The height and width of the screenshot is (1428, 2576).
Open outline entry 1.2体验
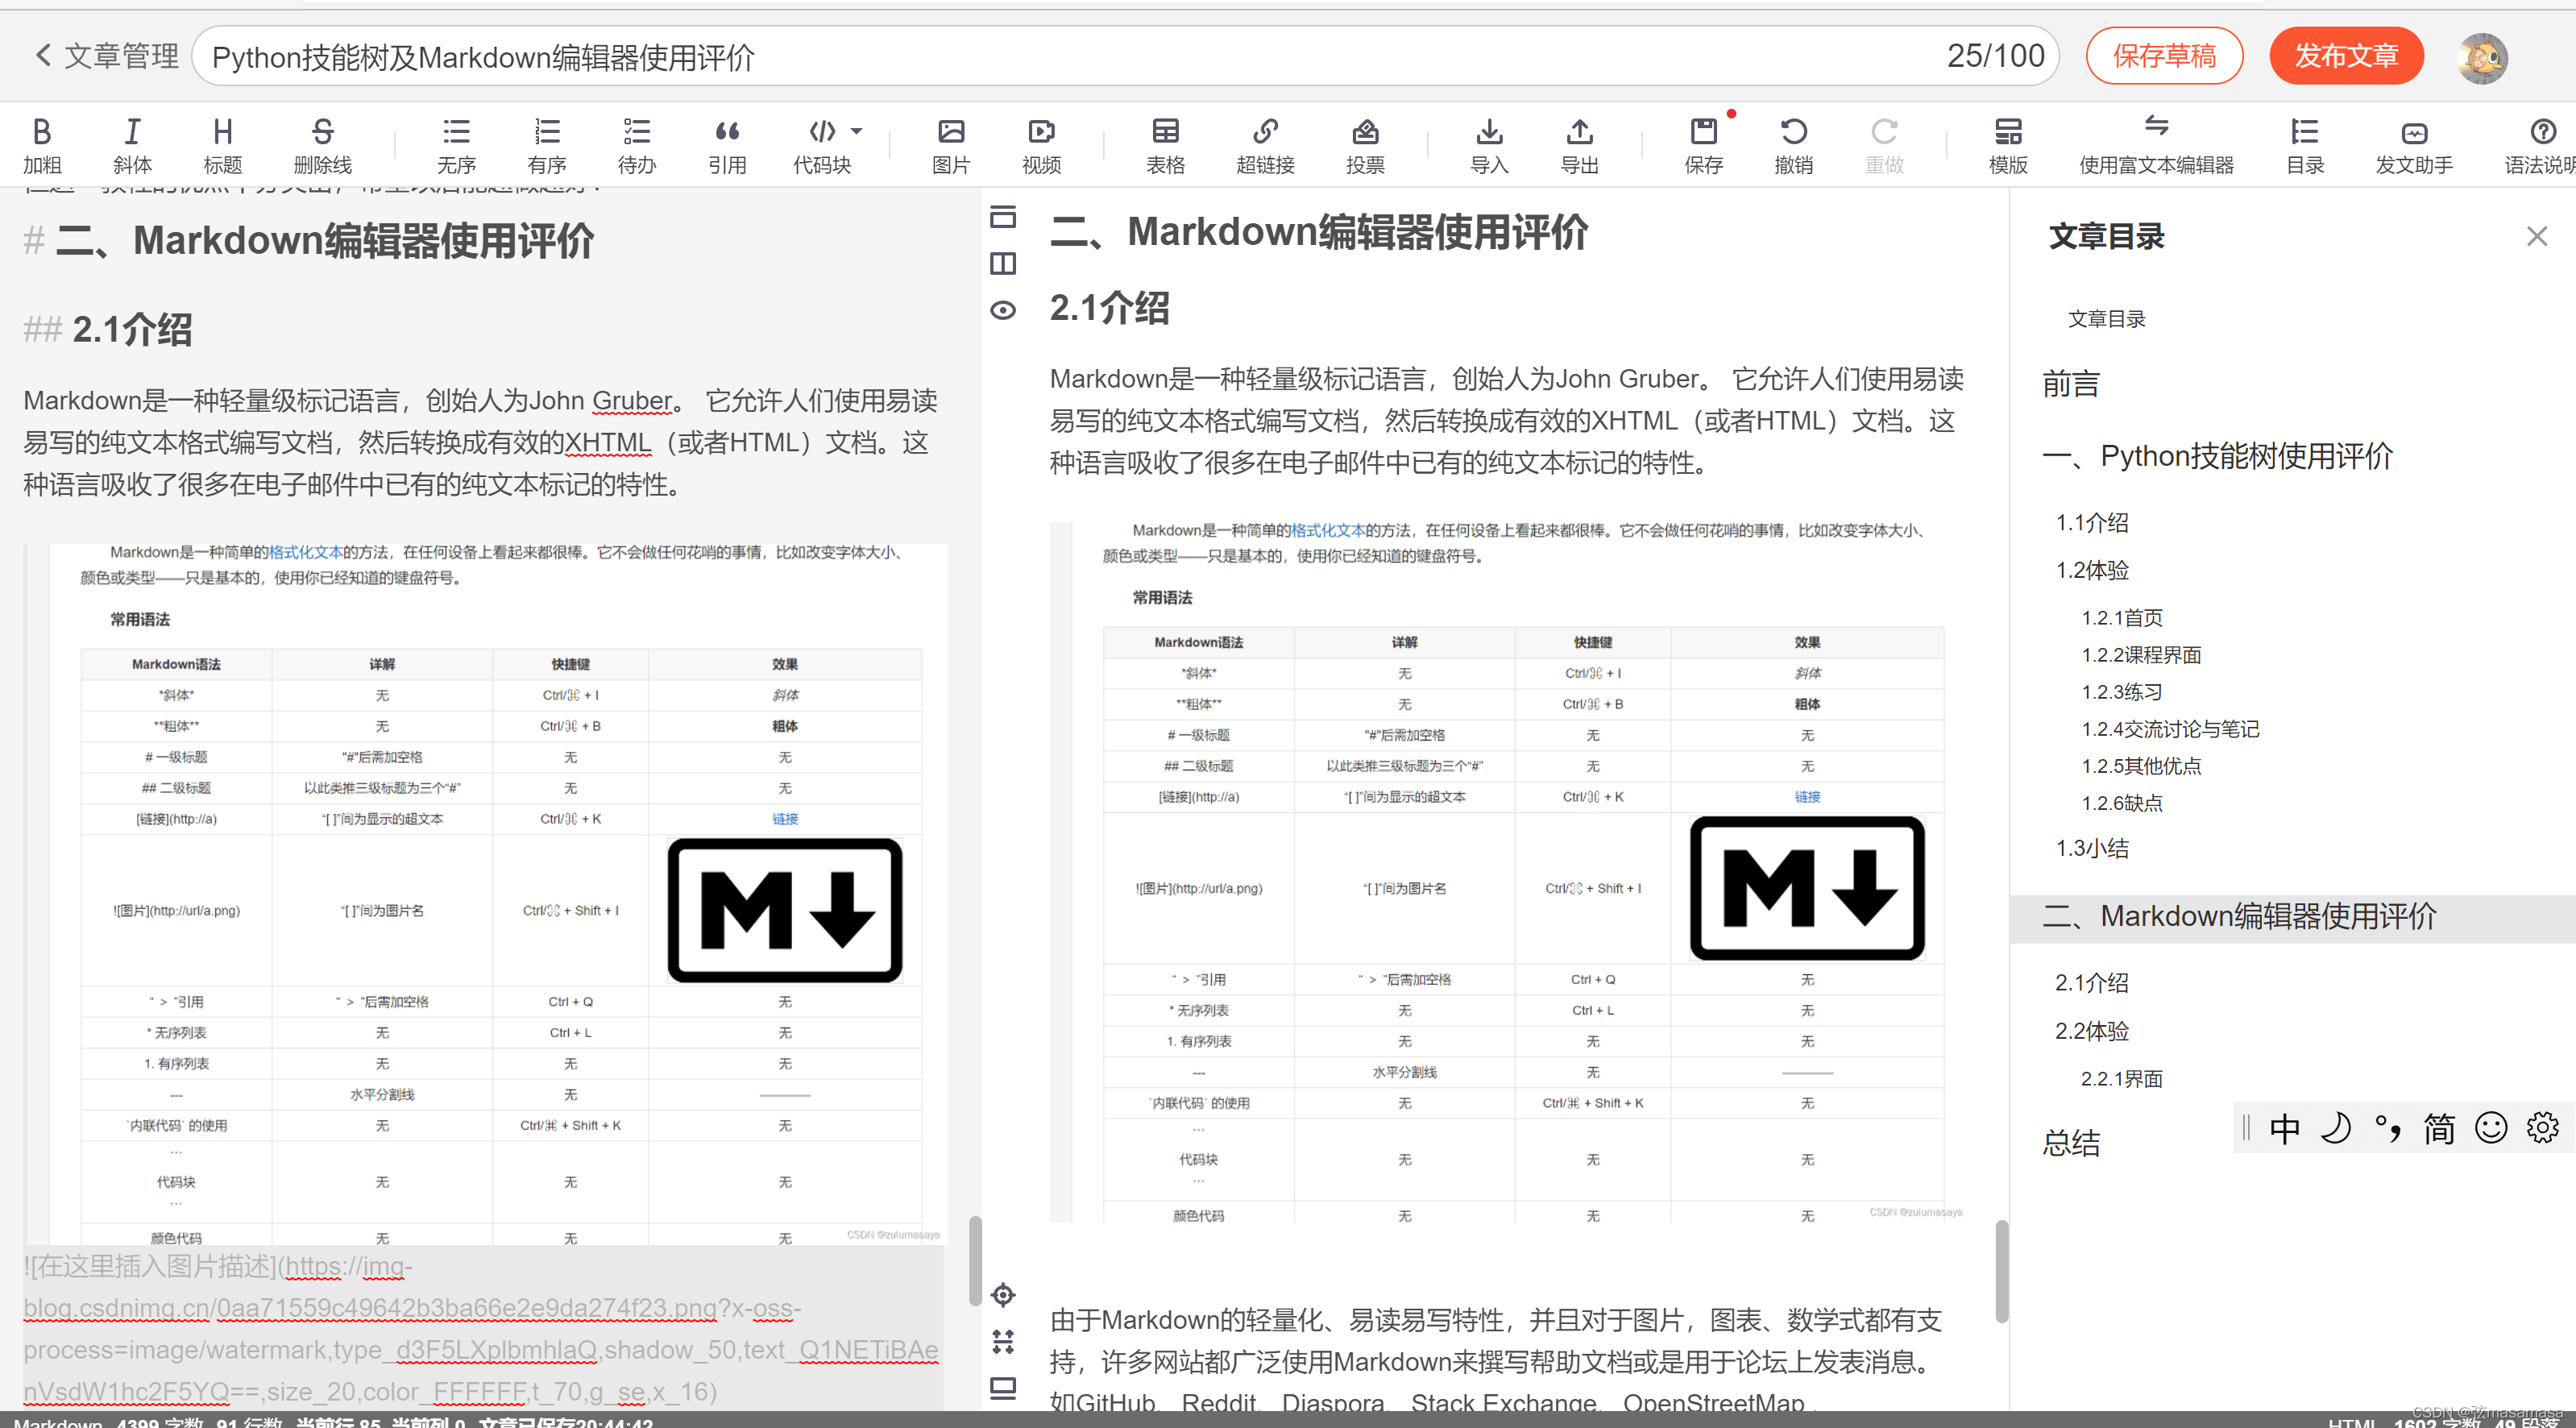(x=2092, y=570)
